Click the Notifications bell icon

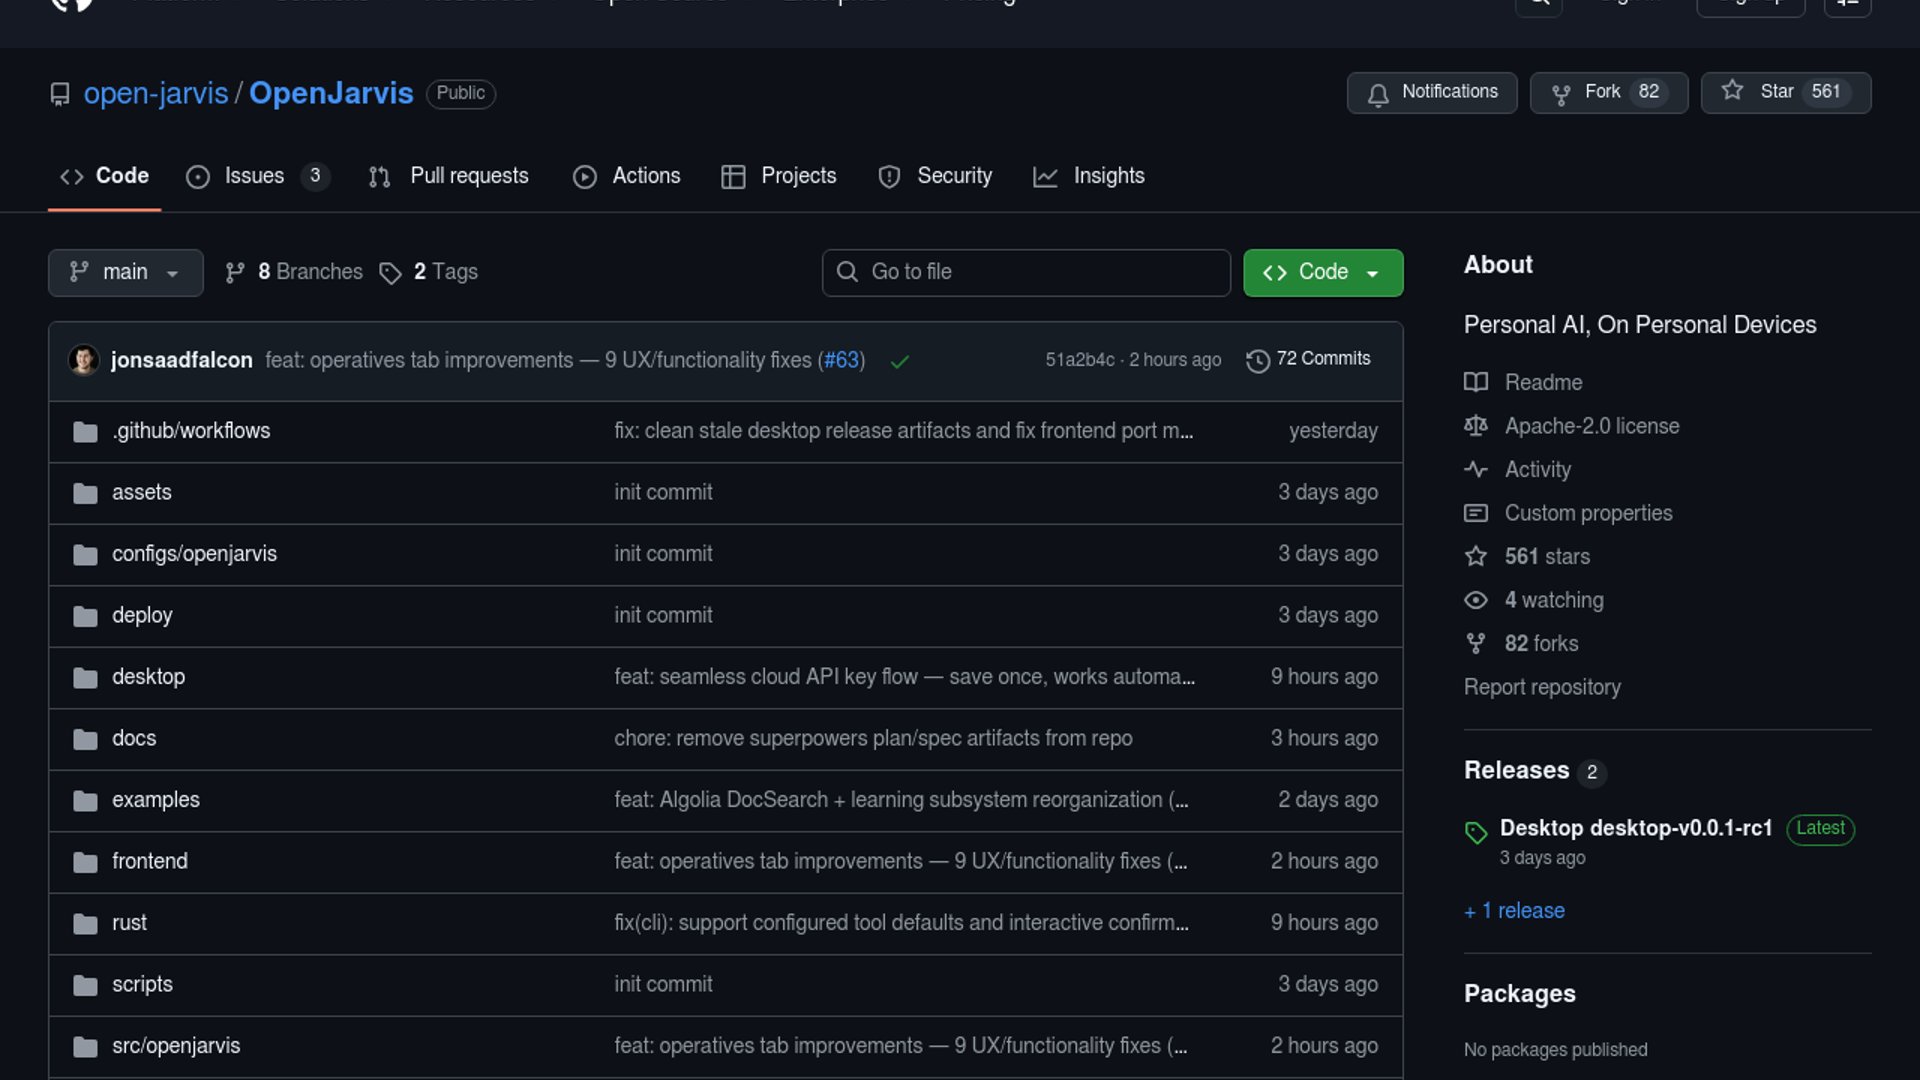pos(1378,93)
